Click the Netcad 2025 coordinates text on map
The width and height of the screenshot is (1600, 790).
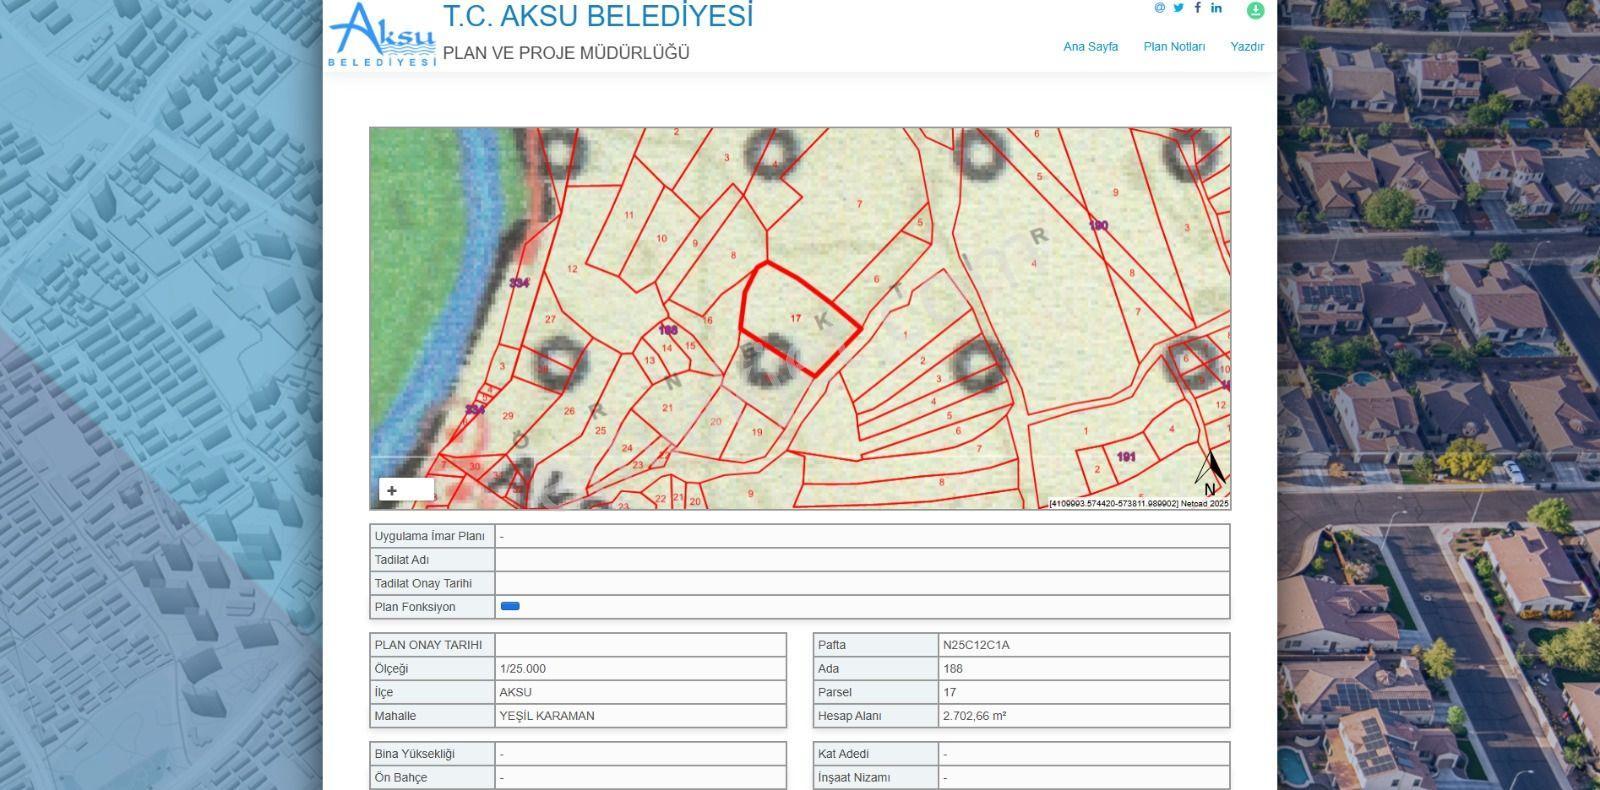tap(1138, 503)
